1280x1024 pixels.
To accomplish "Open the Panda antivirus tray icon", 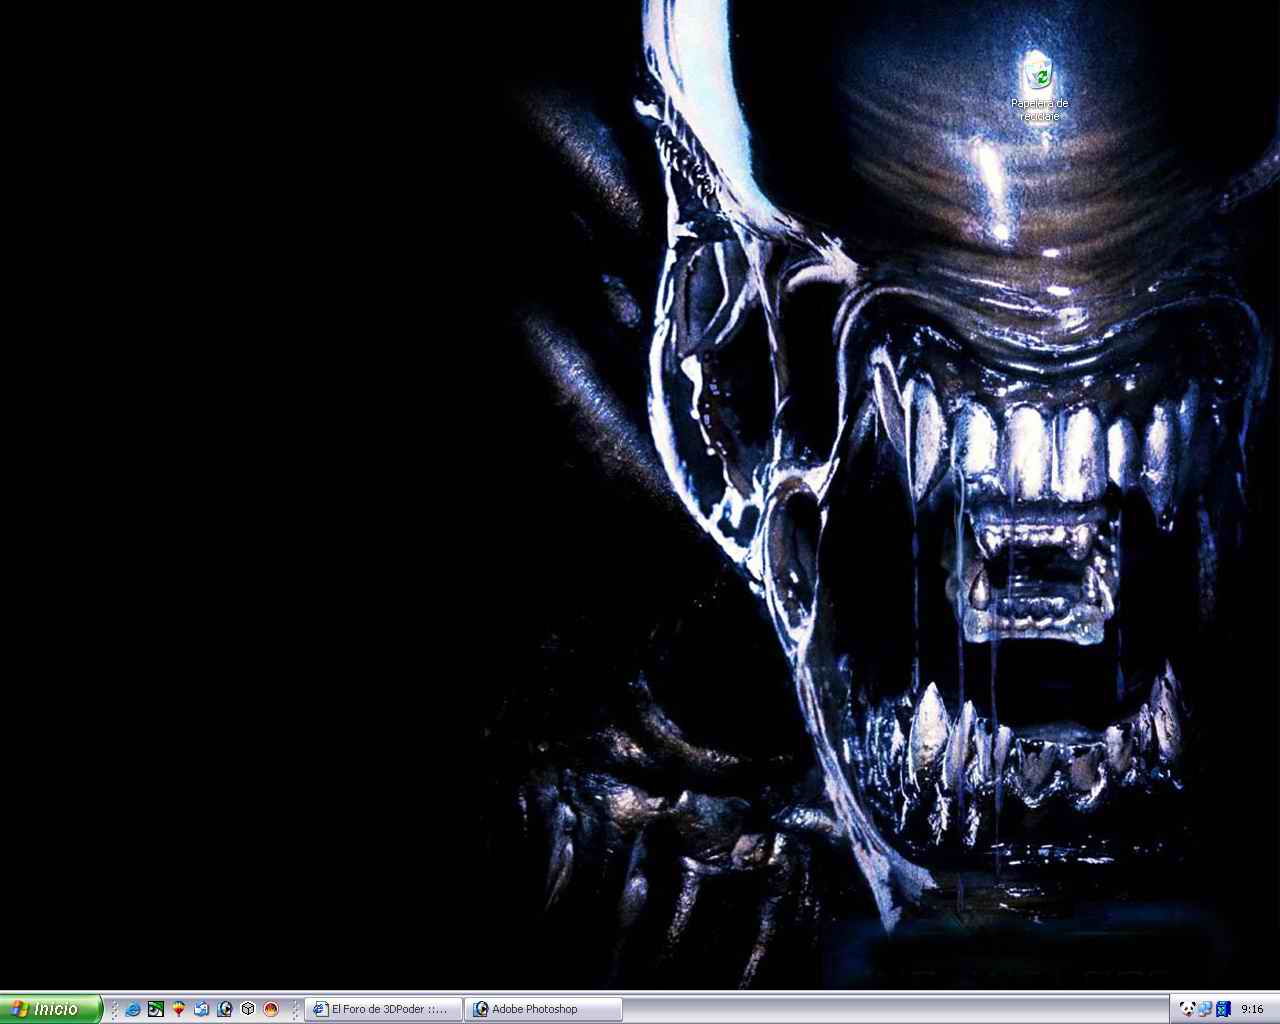I will (1187, 1009).
